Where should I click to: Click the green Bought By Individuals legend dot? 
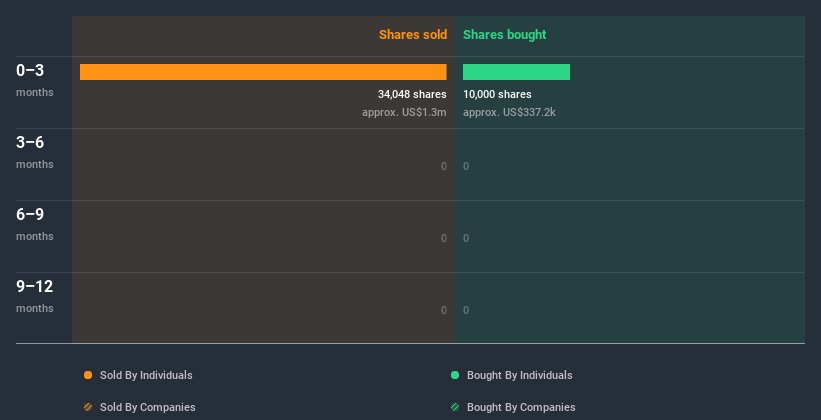pyautogui.click(x=455, y=375)
